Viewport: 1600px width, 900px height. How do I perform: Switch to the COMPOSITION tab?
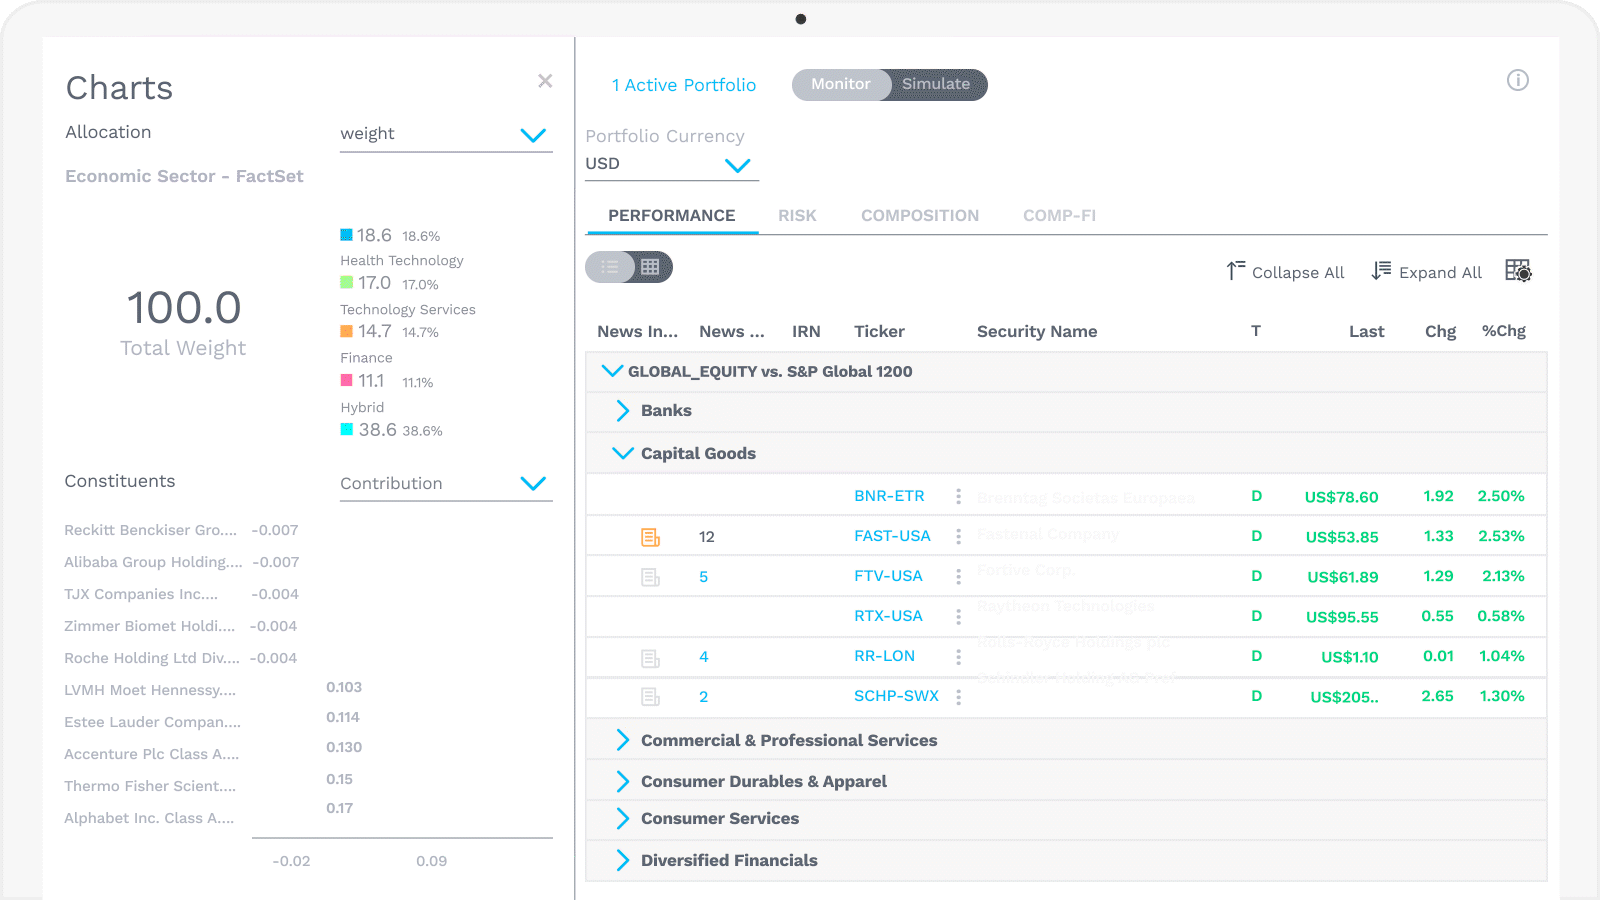tap(920, 216)
